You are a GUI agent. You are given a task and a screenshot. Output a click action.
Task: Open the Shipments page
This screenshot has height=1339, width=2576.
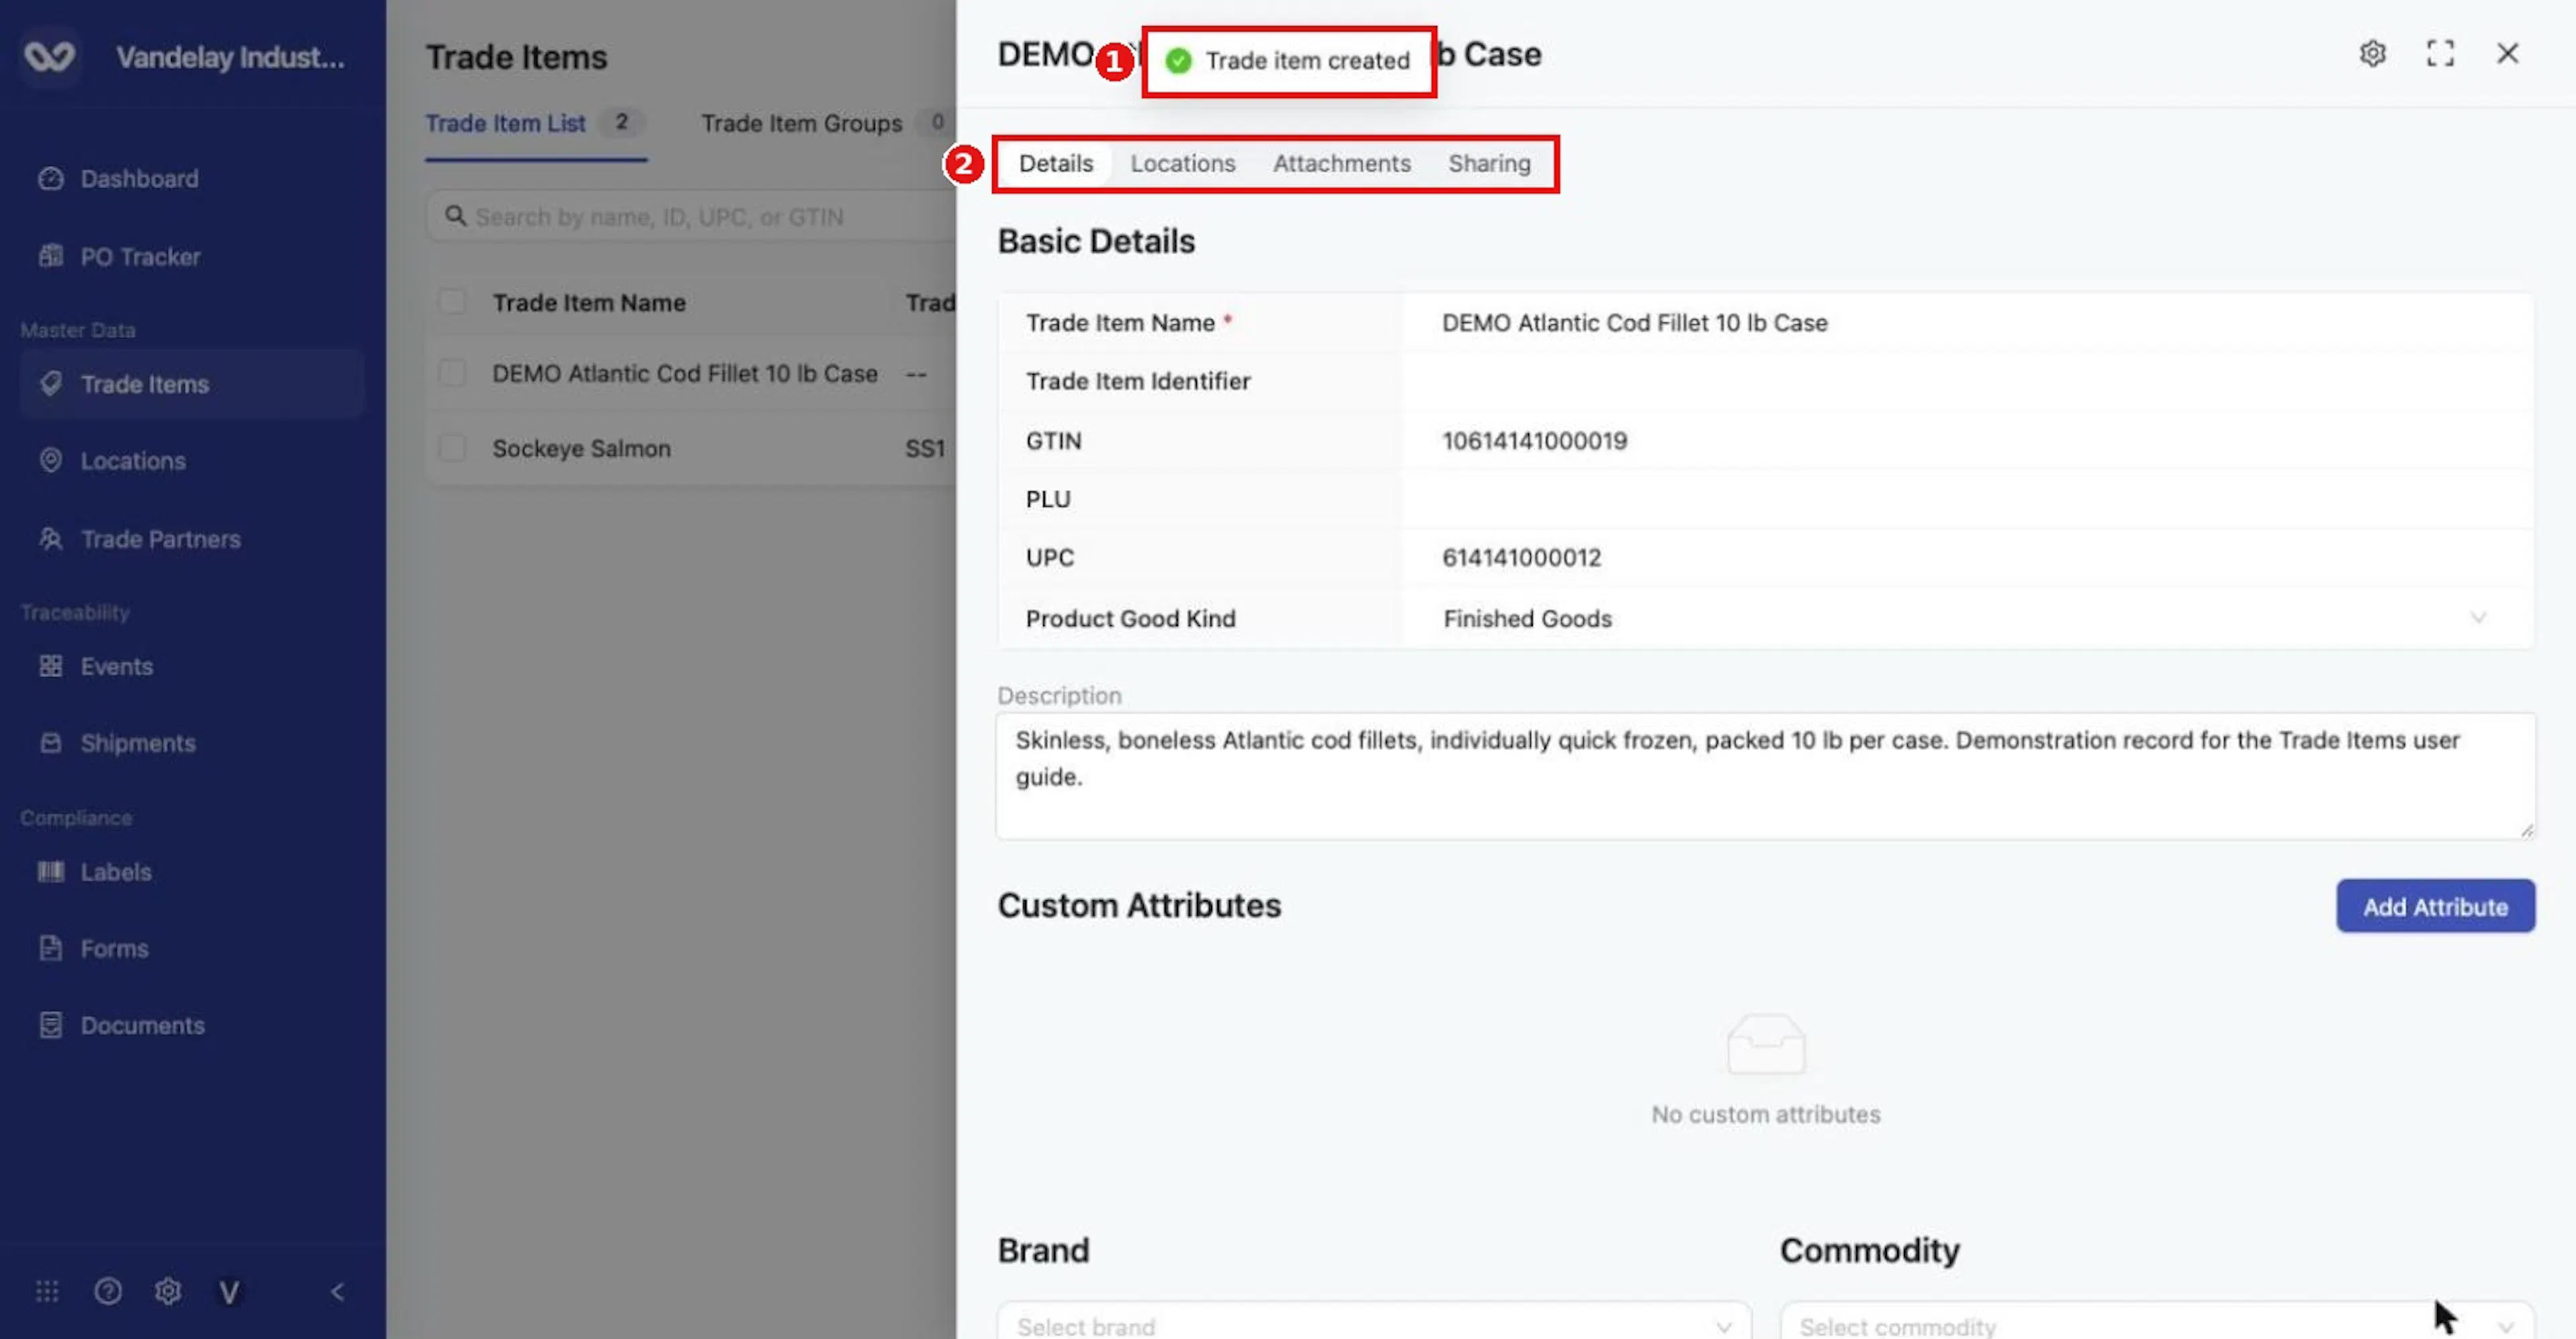(x=138, y=743)
